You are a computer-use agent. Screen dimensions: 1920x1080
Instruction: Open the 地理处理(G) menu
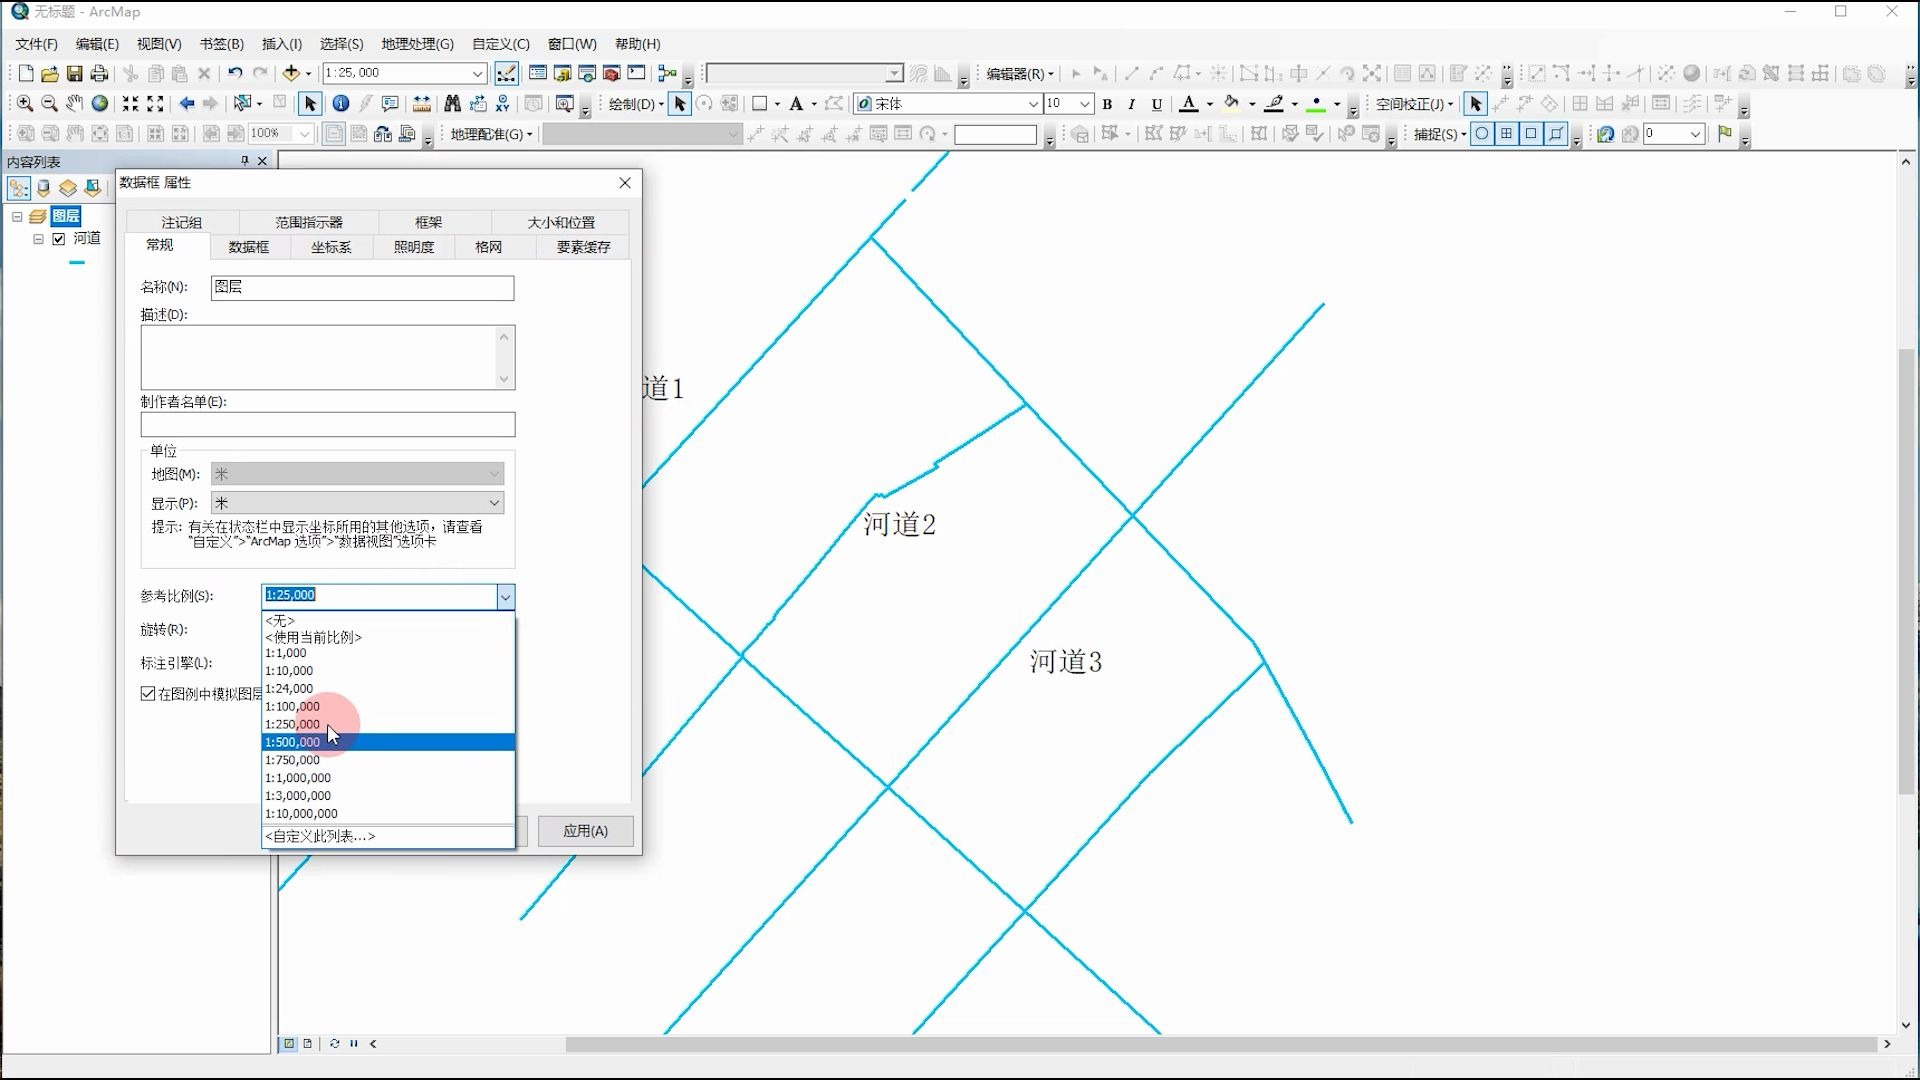tap(417, 44)
